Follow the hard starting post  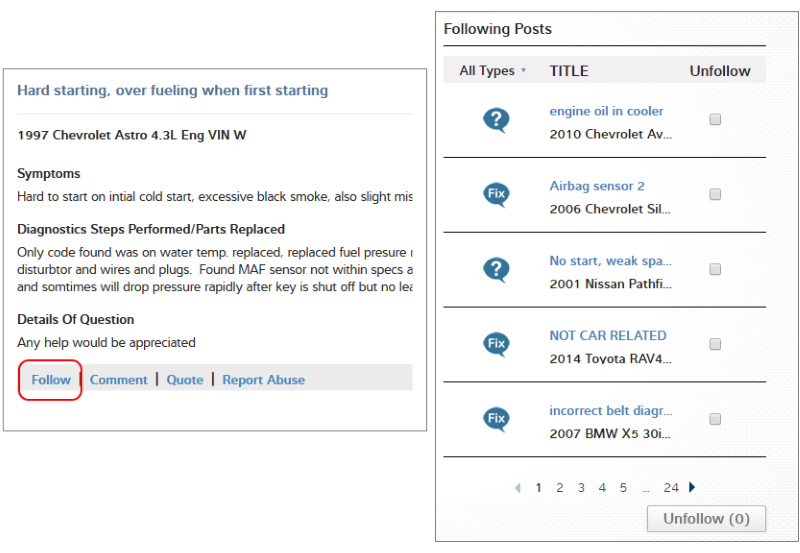click(x=51, y=380)
